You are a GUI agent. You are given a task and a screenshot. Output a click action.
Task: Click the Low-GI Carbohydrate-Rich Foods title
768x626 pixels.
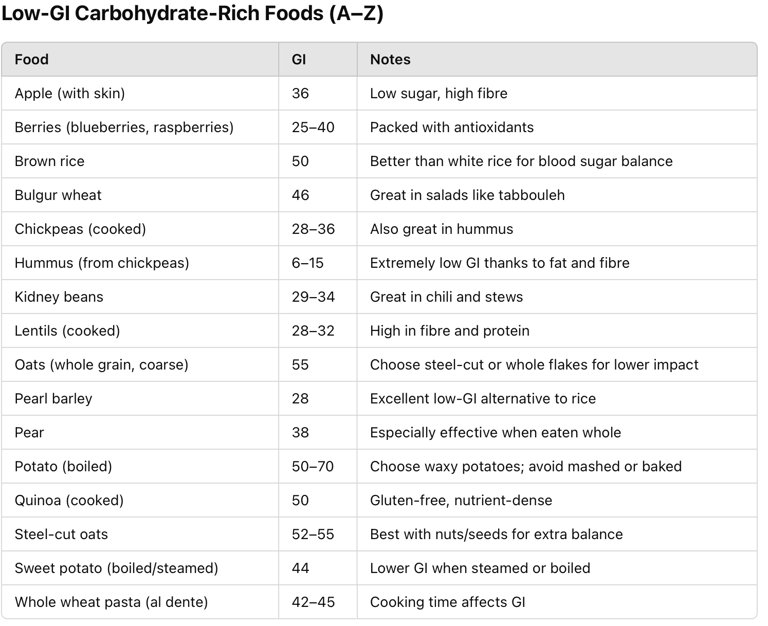pos(192,14)
